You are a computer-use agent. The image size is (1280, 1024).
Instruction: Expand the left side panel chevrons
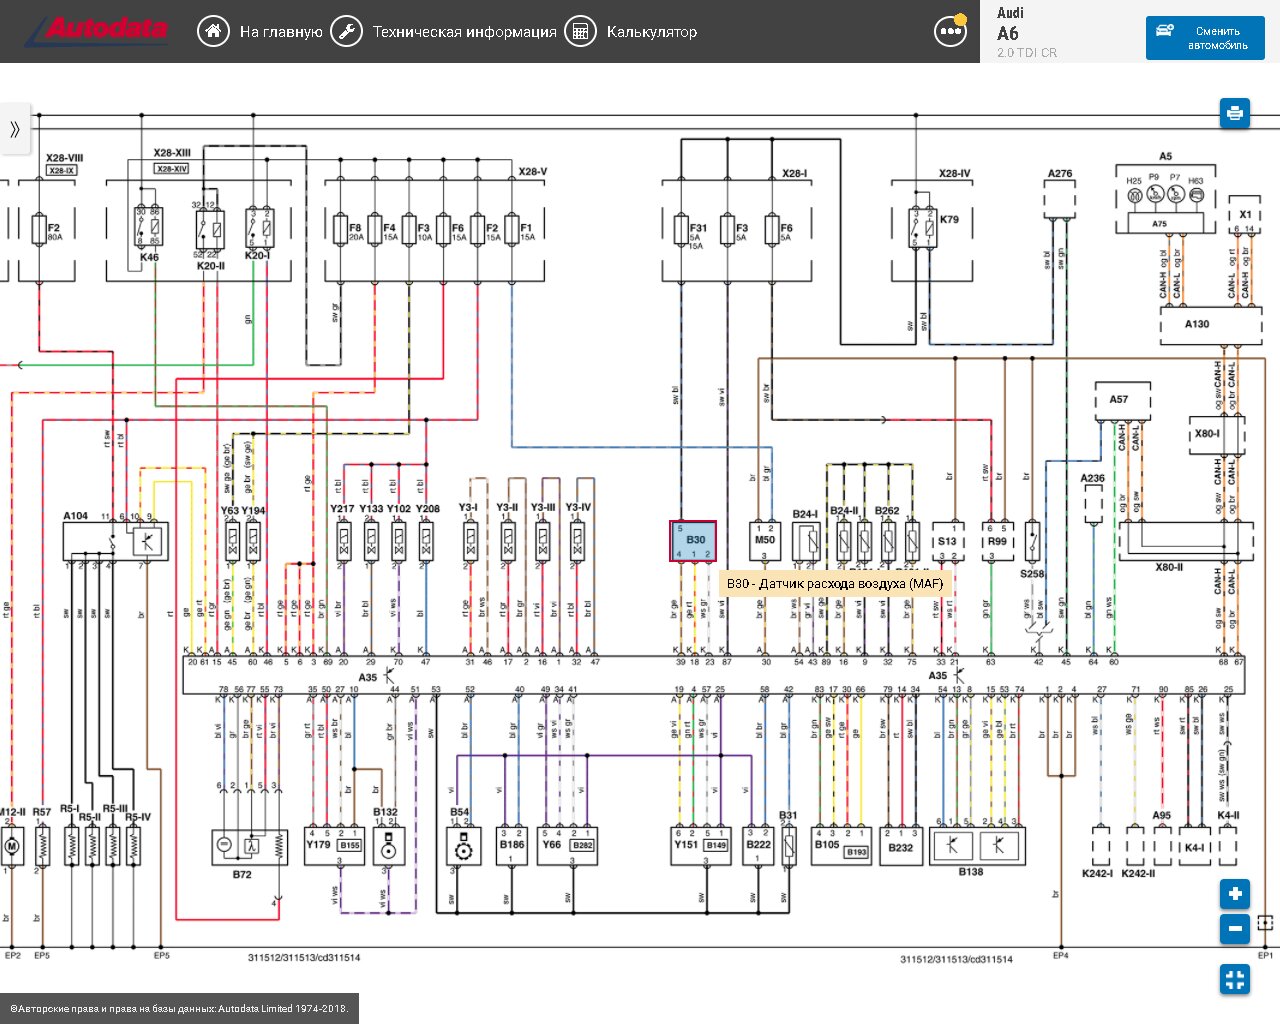[x=15, y=129]
